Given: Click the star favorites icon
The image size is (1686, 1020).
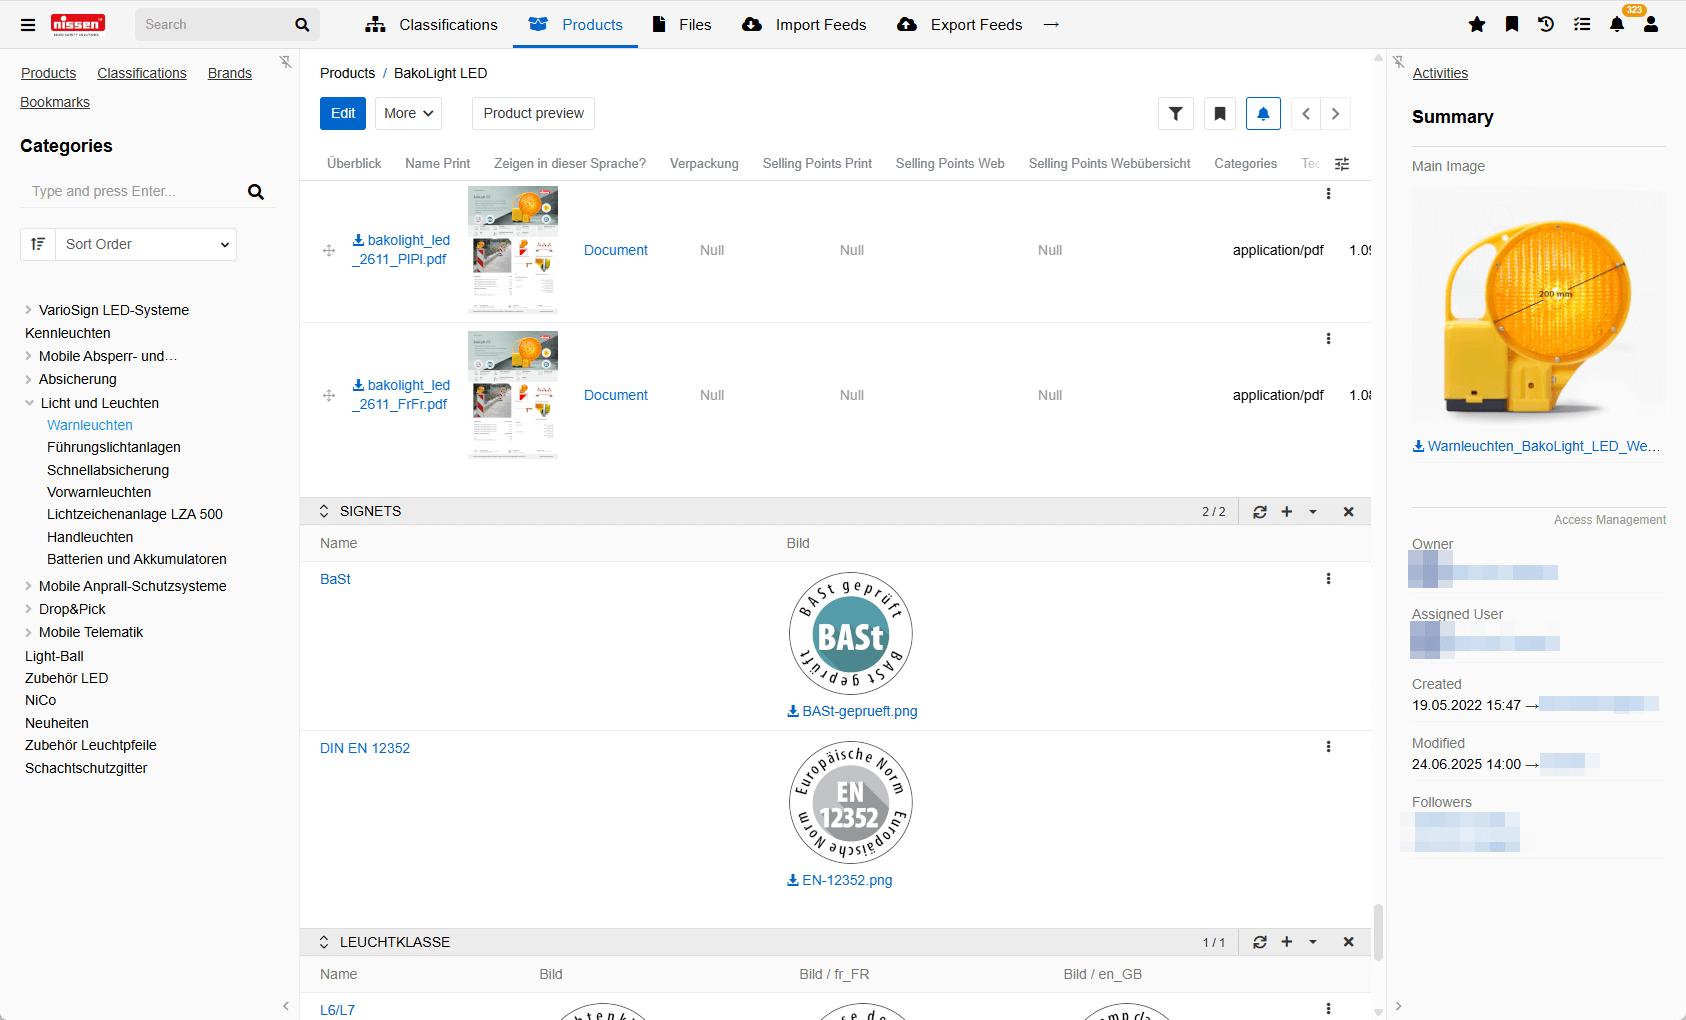Looking at the screenshot, I should (x=1477, y=25).
